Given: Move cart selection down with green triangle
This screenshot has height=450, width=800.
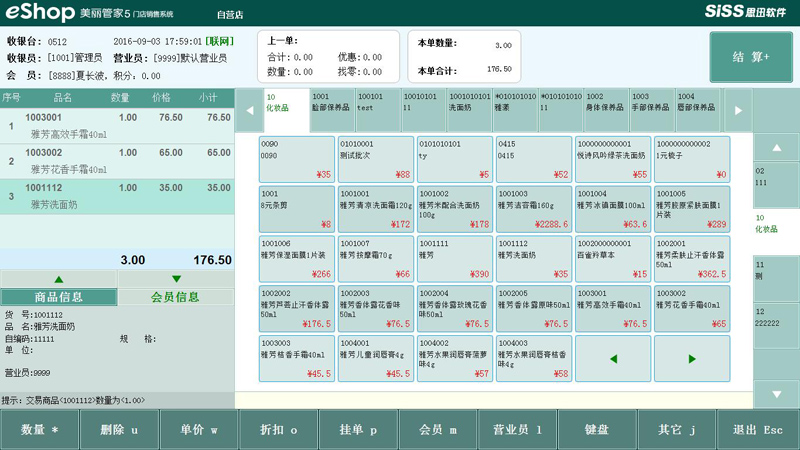Looking at the screenshot, I should (x=176, y=279).
